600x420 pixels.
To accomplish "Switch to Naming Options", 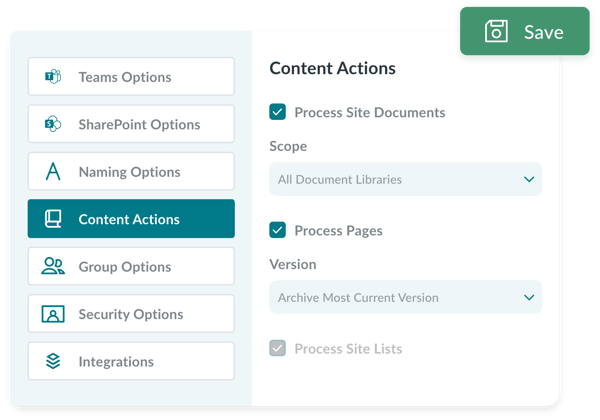I will click(131, 171).
